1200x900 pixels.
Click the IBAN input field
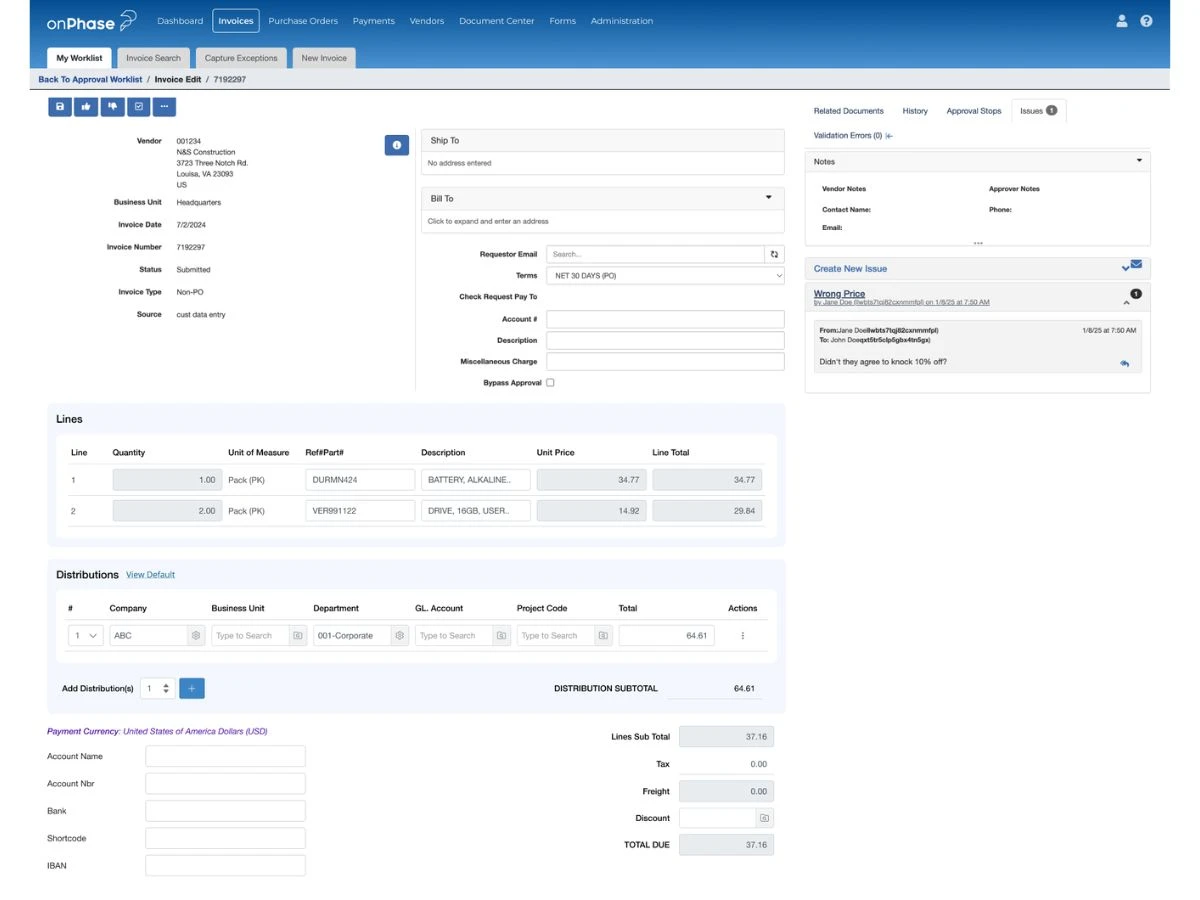[225, 865]
